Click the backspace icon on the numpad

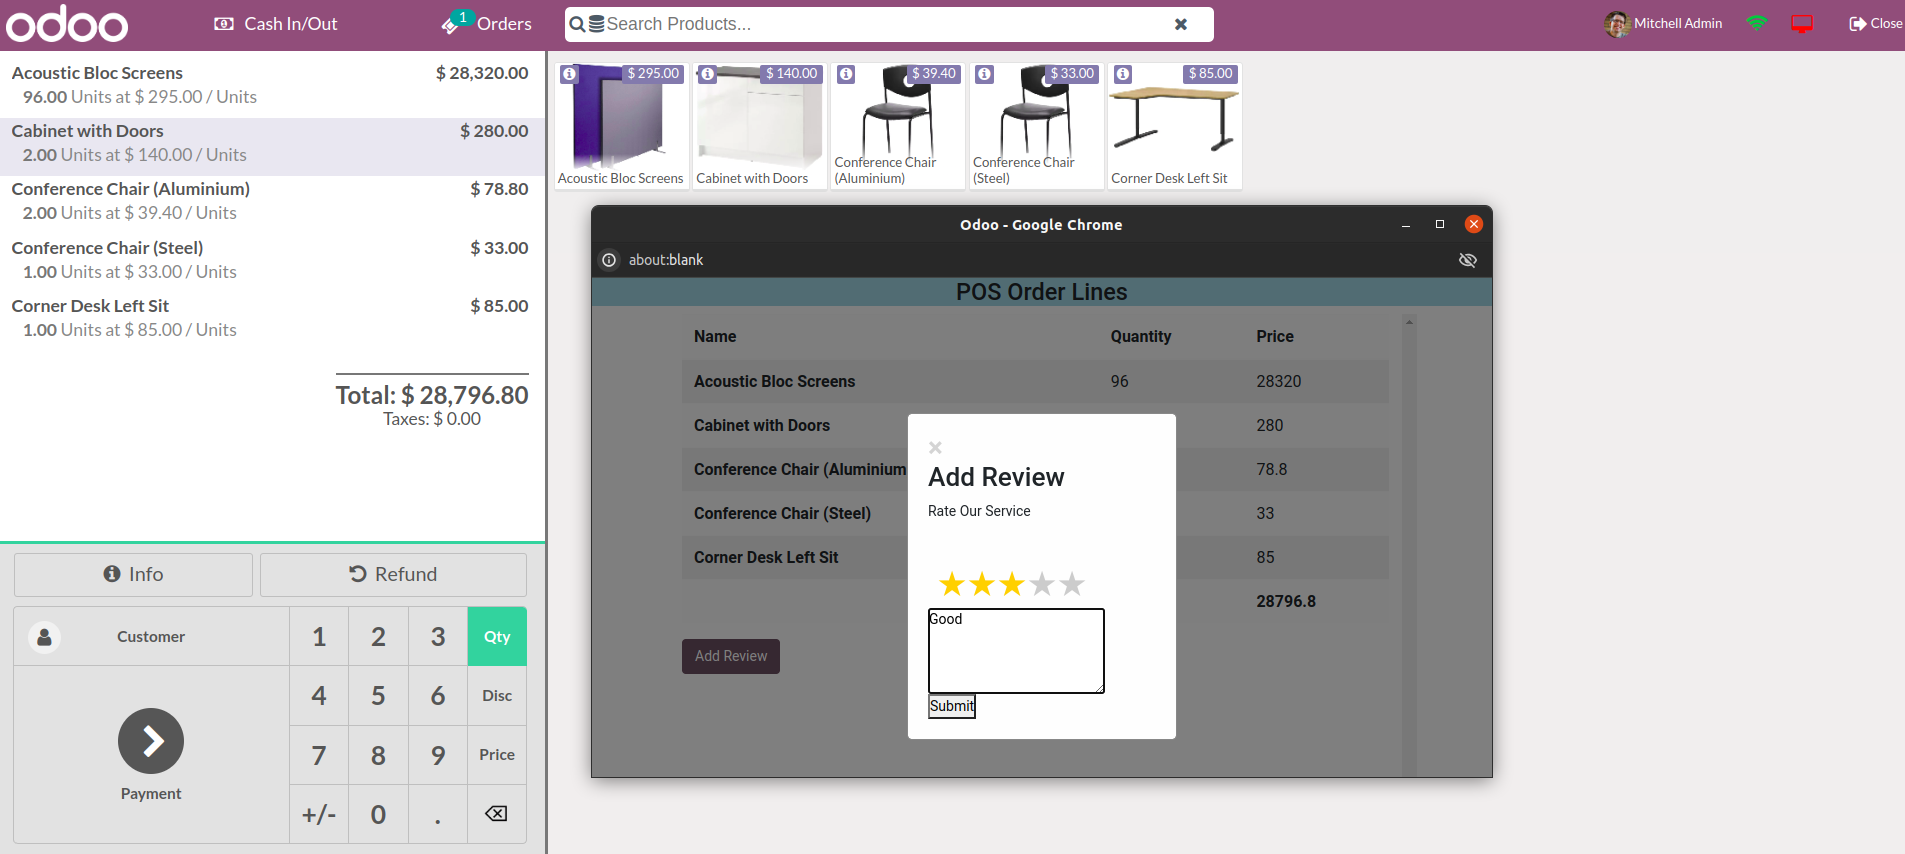[x=497, y=814]
